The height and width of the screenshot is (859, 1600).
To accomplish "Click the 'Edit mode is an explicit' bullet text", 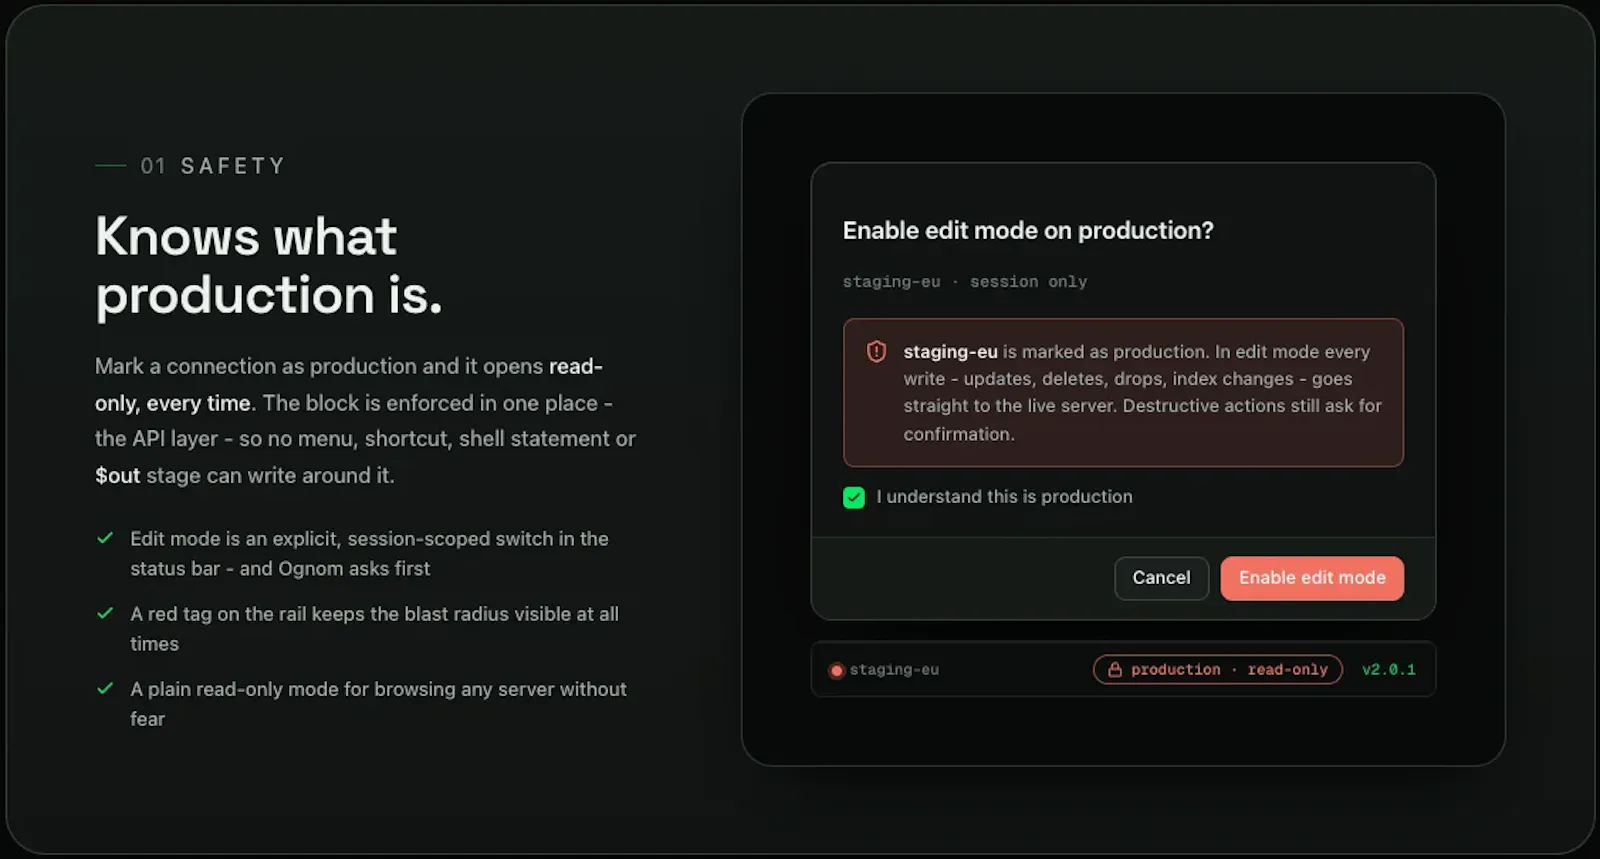I will pos(369,553).
